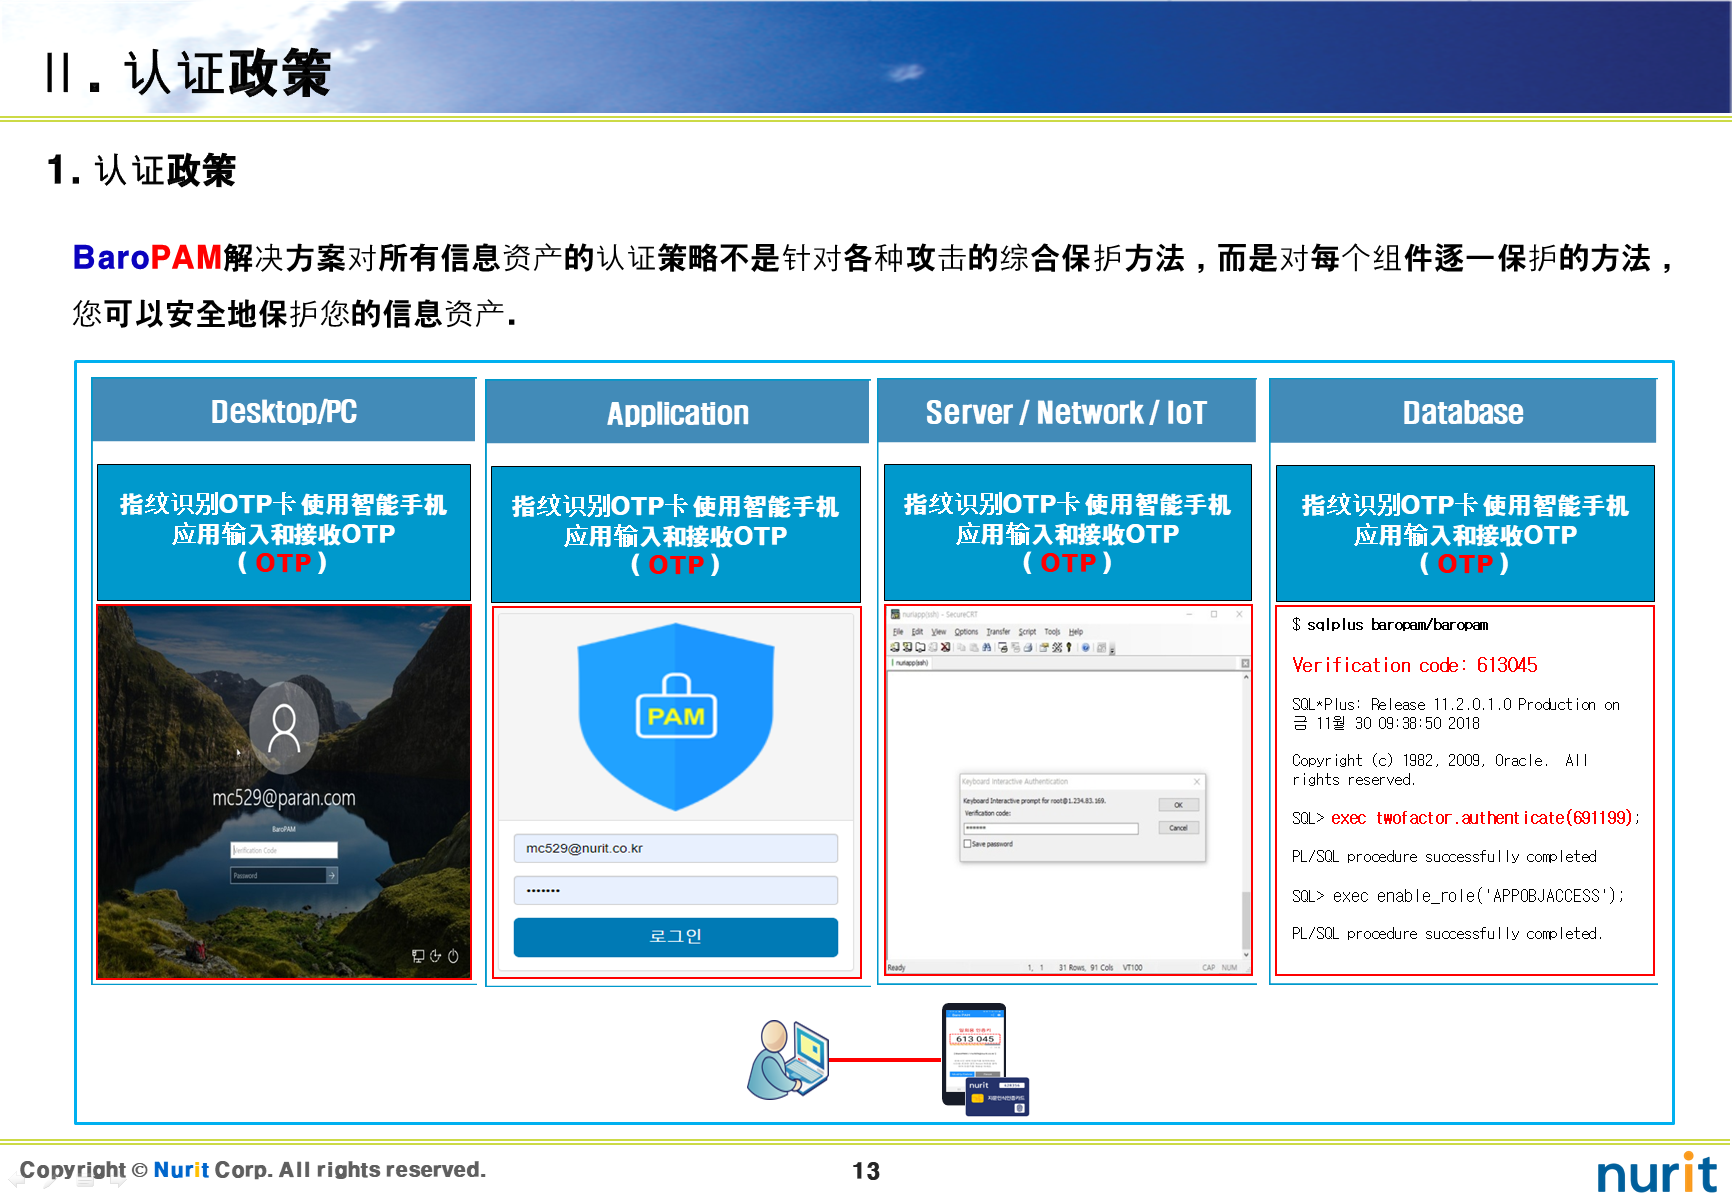Click 'mc529@paran.com' on login screen
The width and height of the screenshot is (1732, 1200).
(x=284, y=798)
